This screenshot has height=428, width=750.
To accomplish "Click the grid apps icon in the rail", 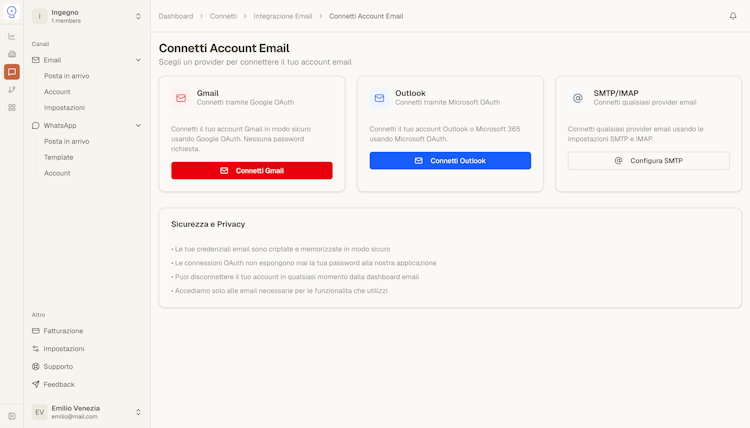I will pos(12,108).
